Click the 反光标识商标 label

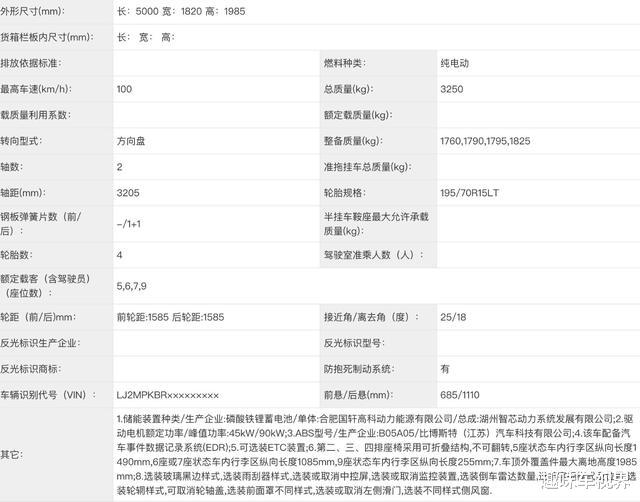pos(31,369)
